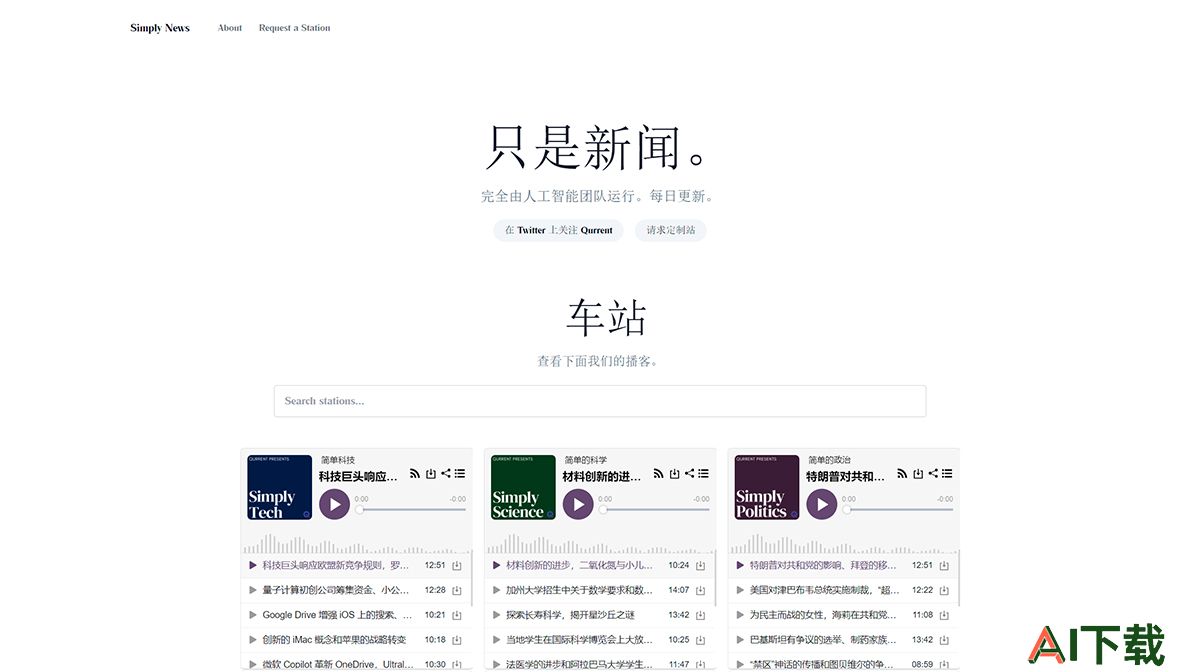This screenshot has width=1200, height=672.
Task: Focus the Search stations input field
Action: [x=600, y=401]
